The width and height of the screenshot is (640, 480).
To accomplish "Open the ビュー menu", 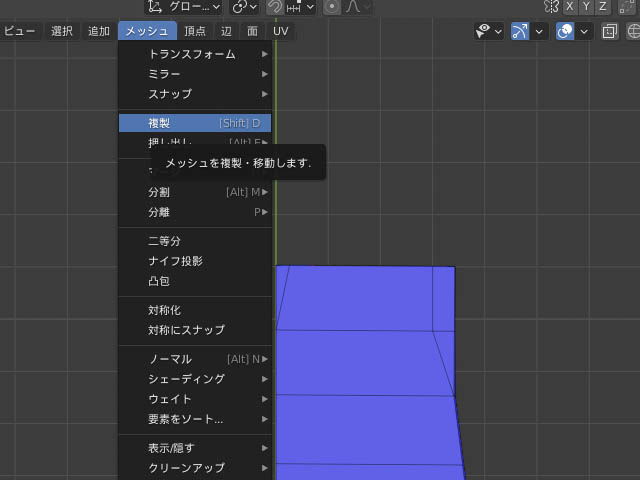I will coord(20,31).
